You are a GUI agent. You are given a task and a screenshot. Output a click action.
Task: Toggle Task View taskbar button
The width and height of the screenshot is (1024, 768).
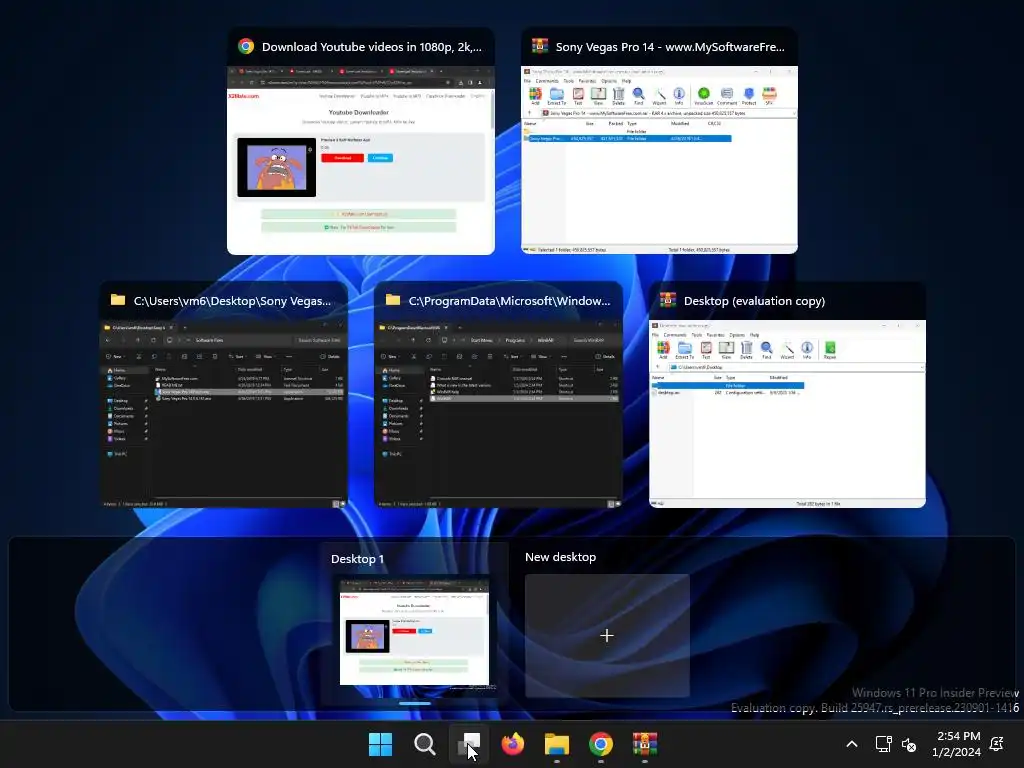(x=468, y=744)
